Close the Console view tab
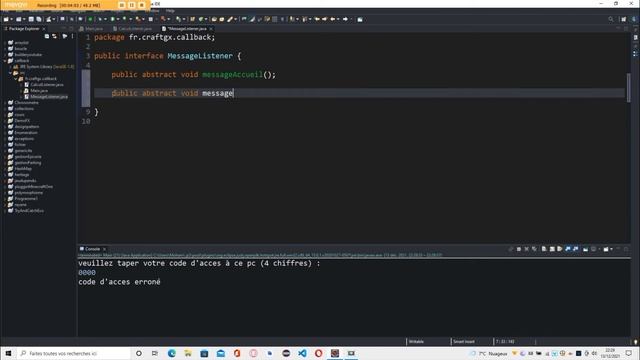This screenshot has width=640, height=360. 104,249
